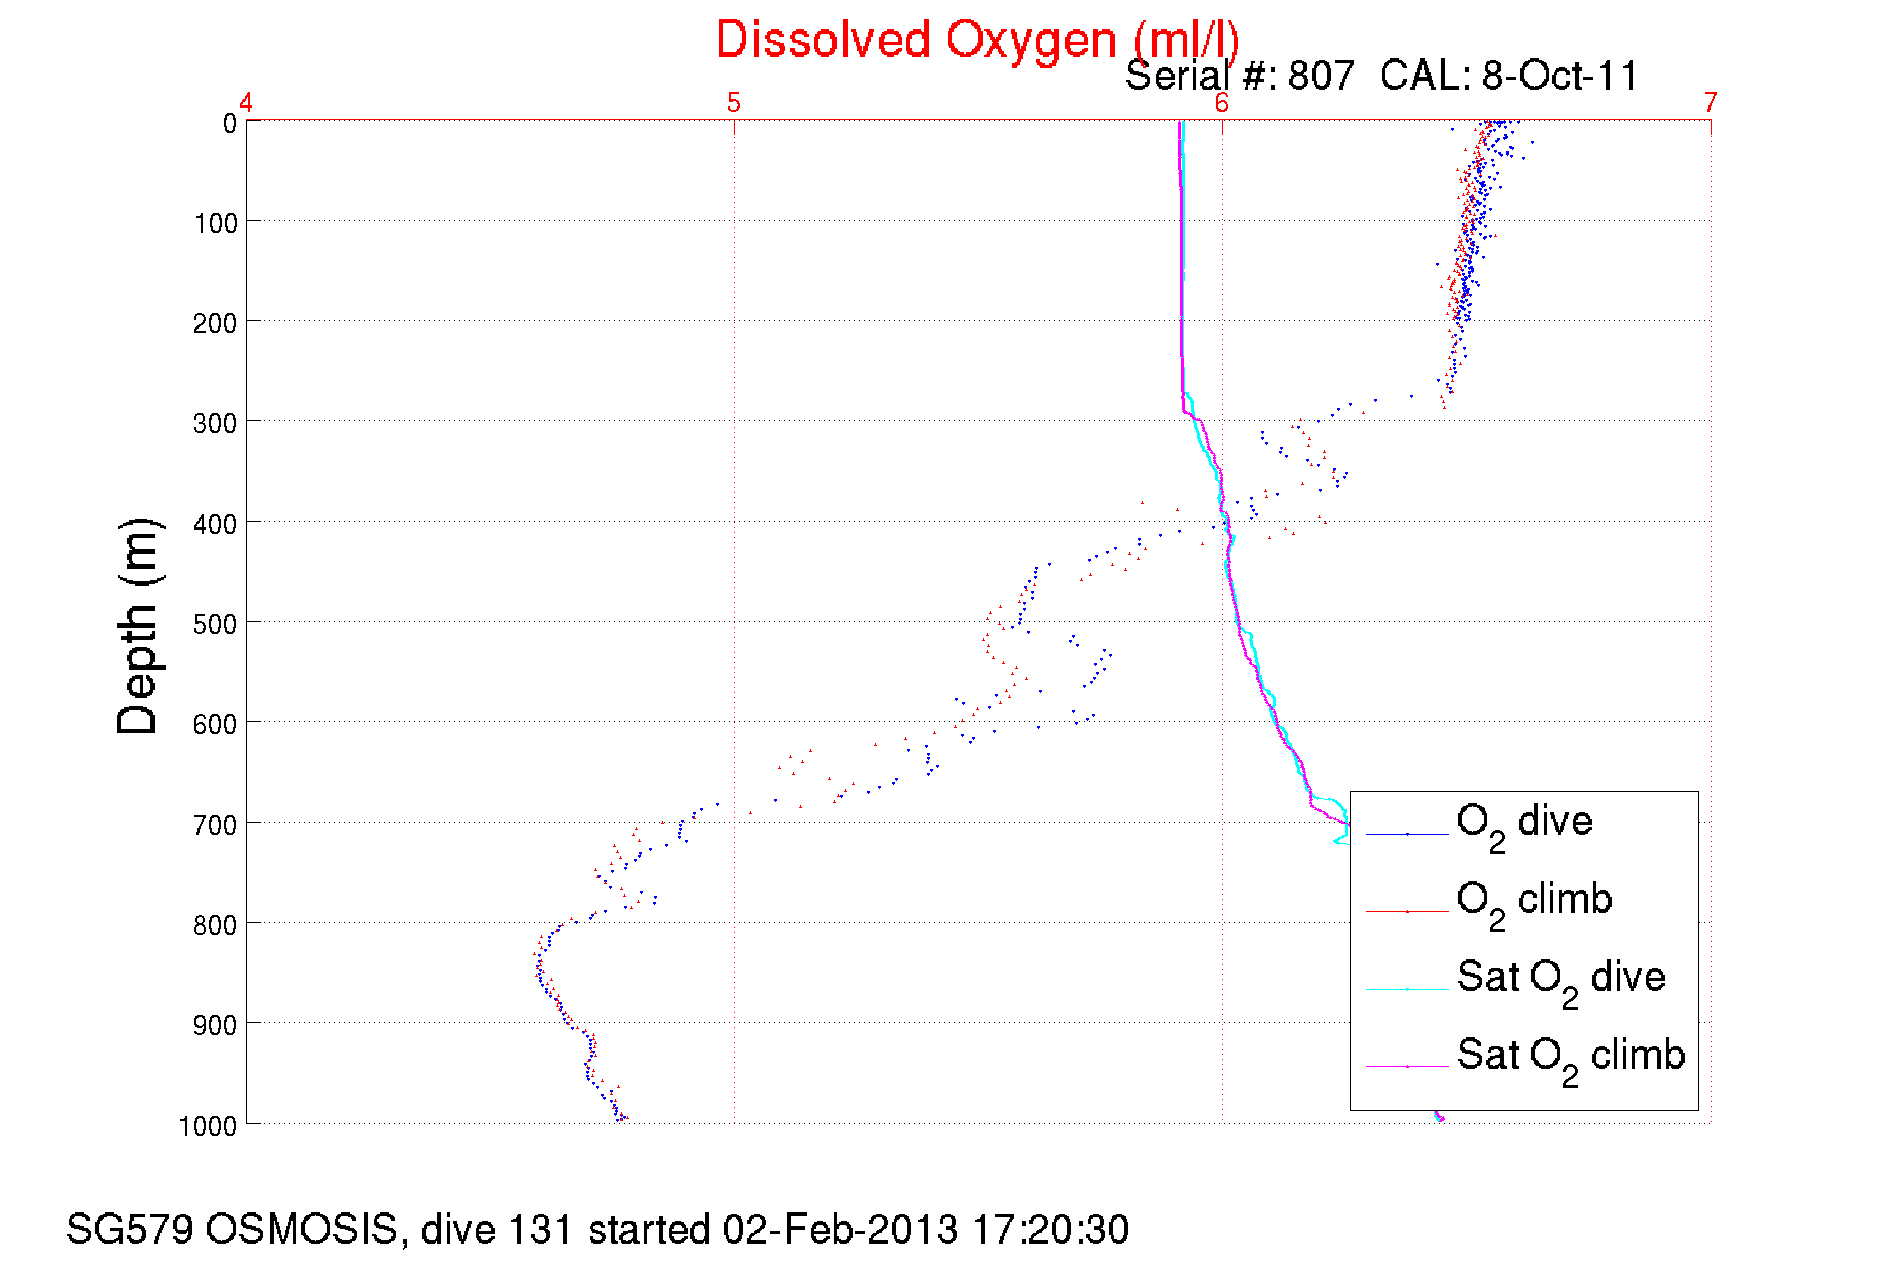1891x1262 pixels.
Task: Click the SG579 OSMOSIS dive 131 caption
Action: click(598, 1229)
